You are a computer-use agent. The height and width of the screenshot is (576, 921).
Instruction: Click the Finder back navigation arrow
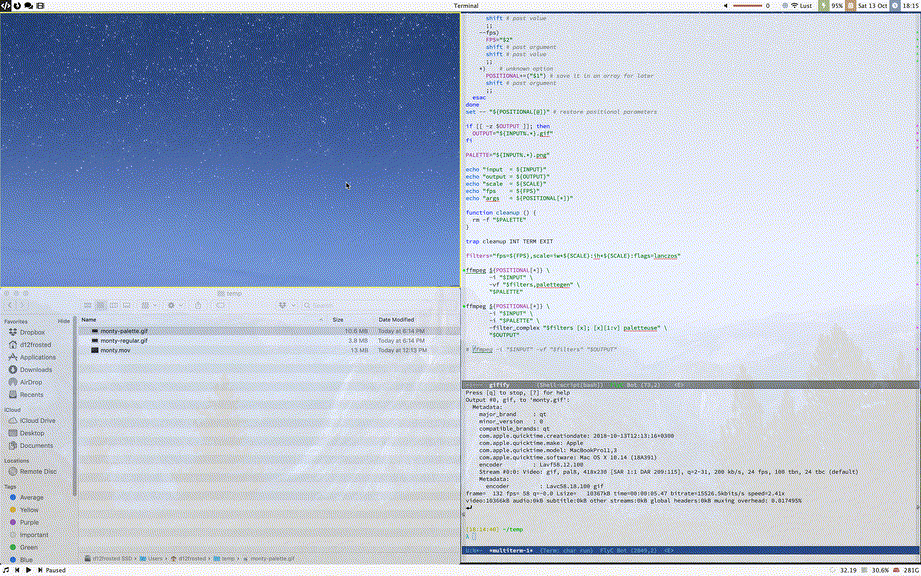click(11, 305)
